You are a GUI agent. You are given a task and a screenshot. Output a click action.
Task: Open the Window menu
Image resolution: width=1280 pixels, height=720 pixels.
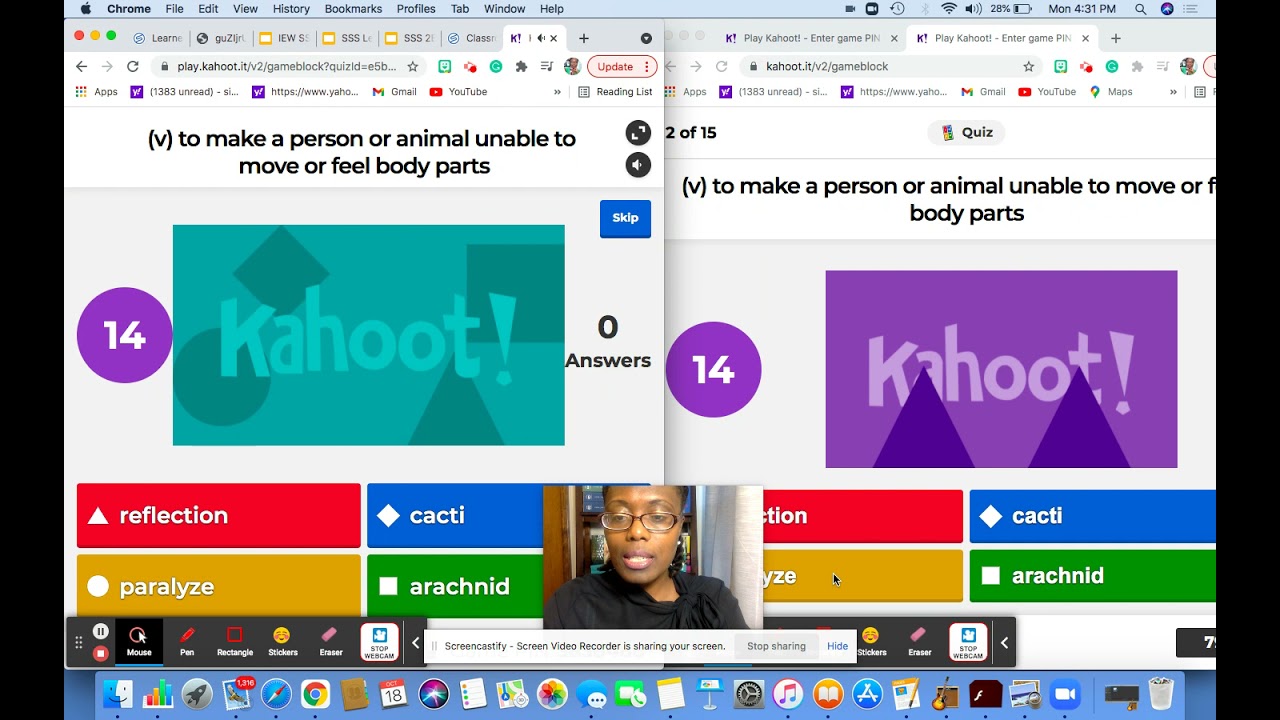[504, 9]
